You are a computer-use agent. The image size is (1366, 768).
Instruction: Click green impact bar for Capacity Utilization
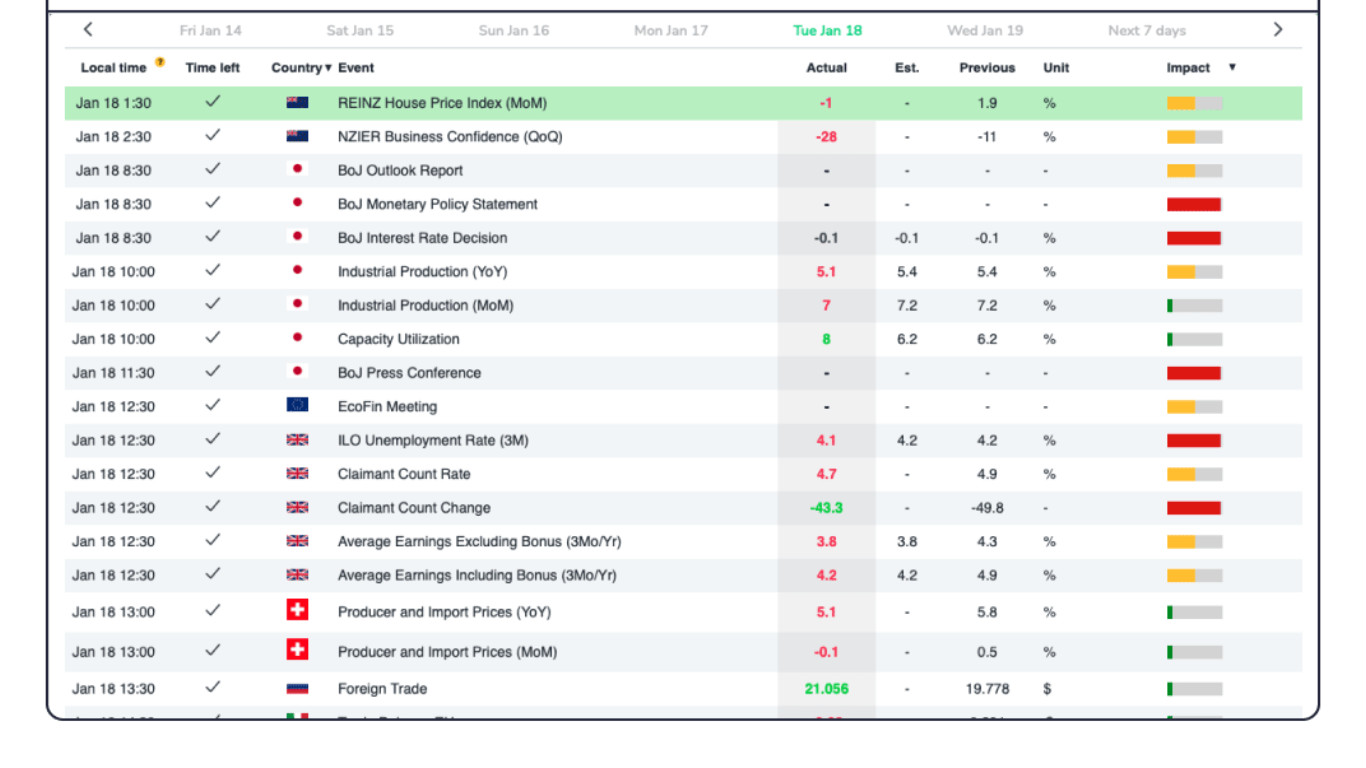pos(1194,339)
